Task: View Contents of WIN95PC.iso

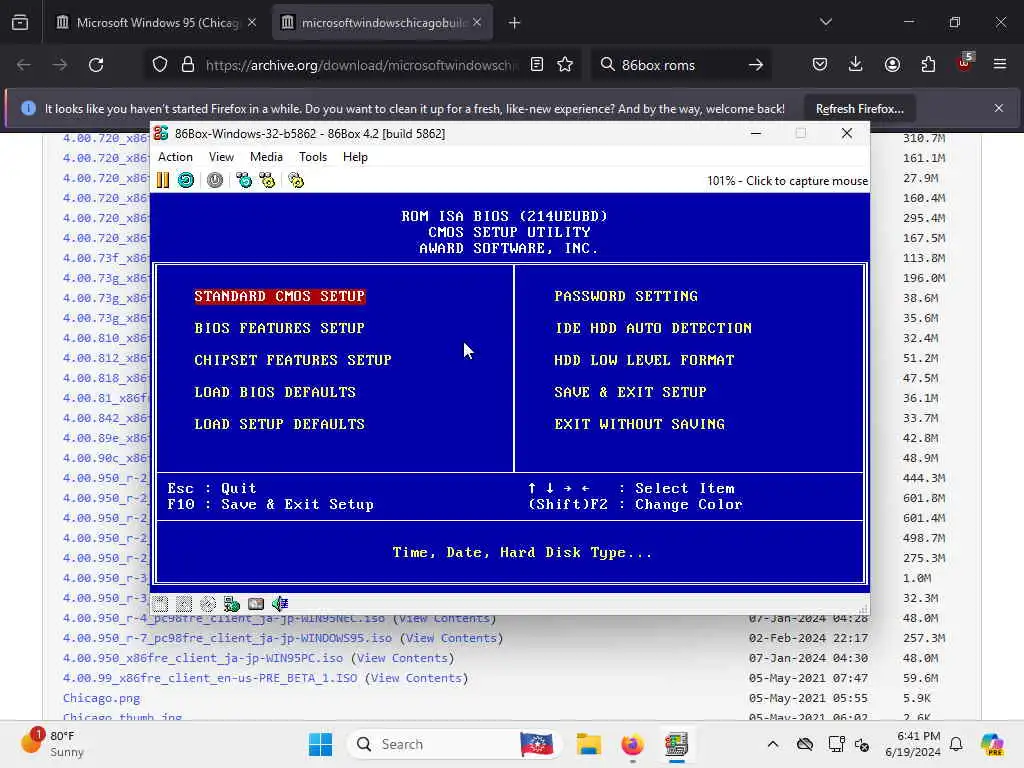Action: (x=402, y=658)
